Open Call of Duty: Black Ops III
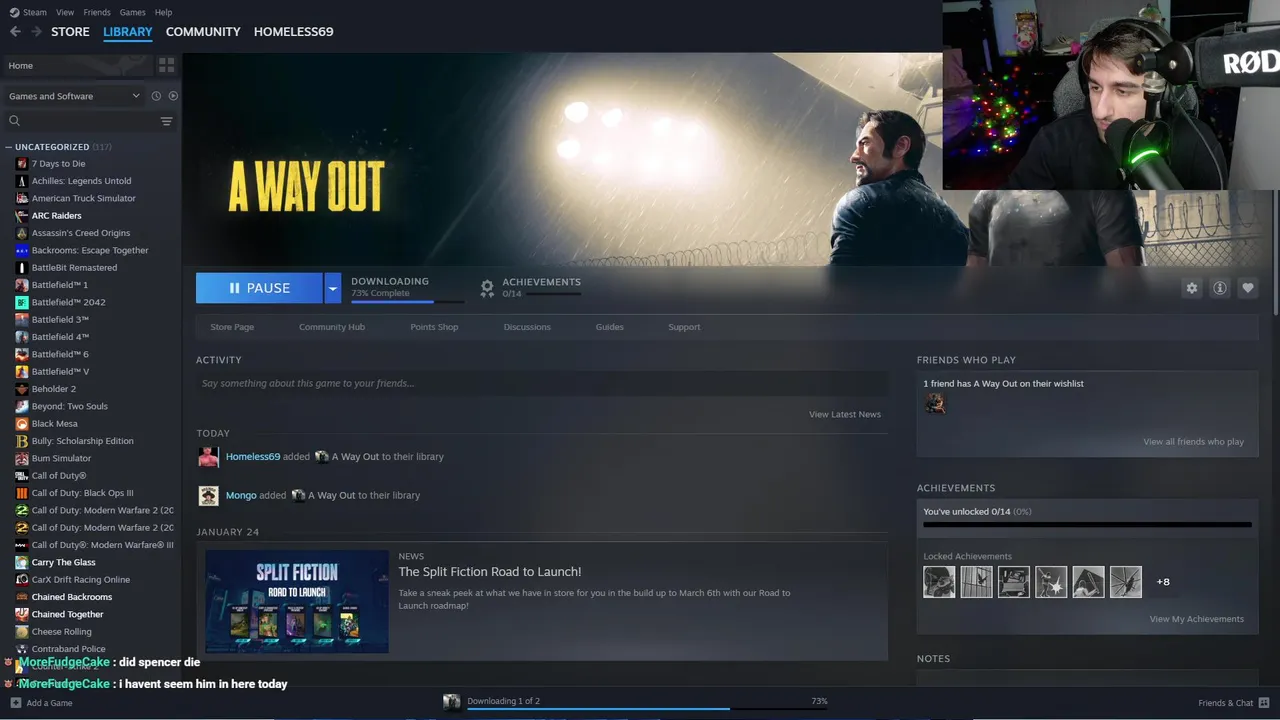 (x=82, y=493)
